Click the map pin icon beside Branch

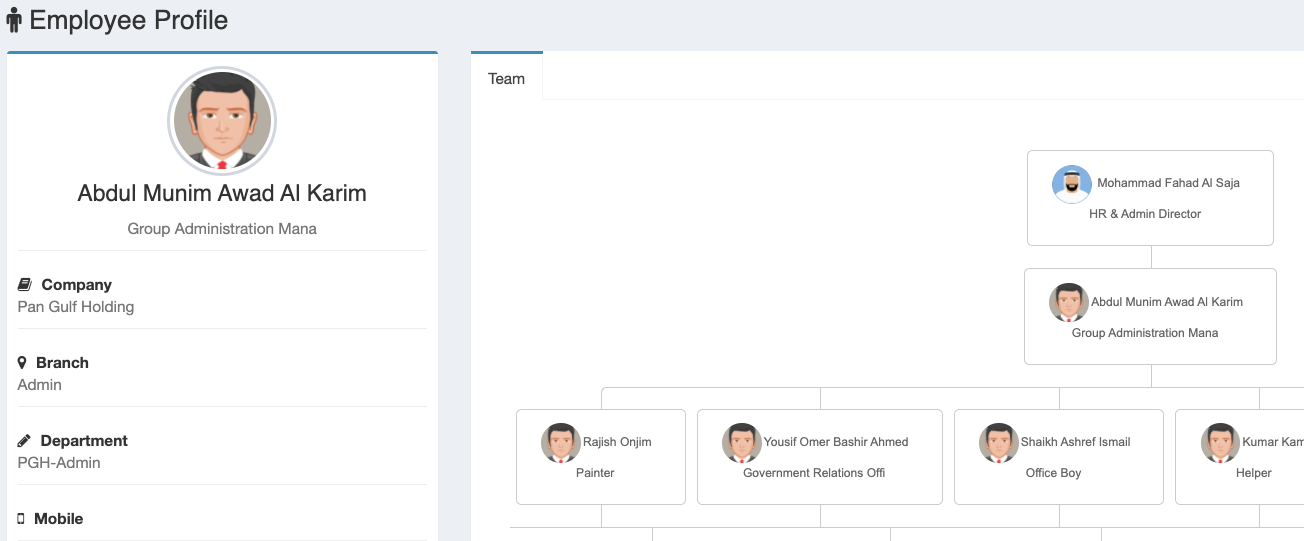pyautogui.click(x=22, y=363)
